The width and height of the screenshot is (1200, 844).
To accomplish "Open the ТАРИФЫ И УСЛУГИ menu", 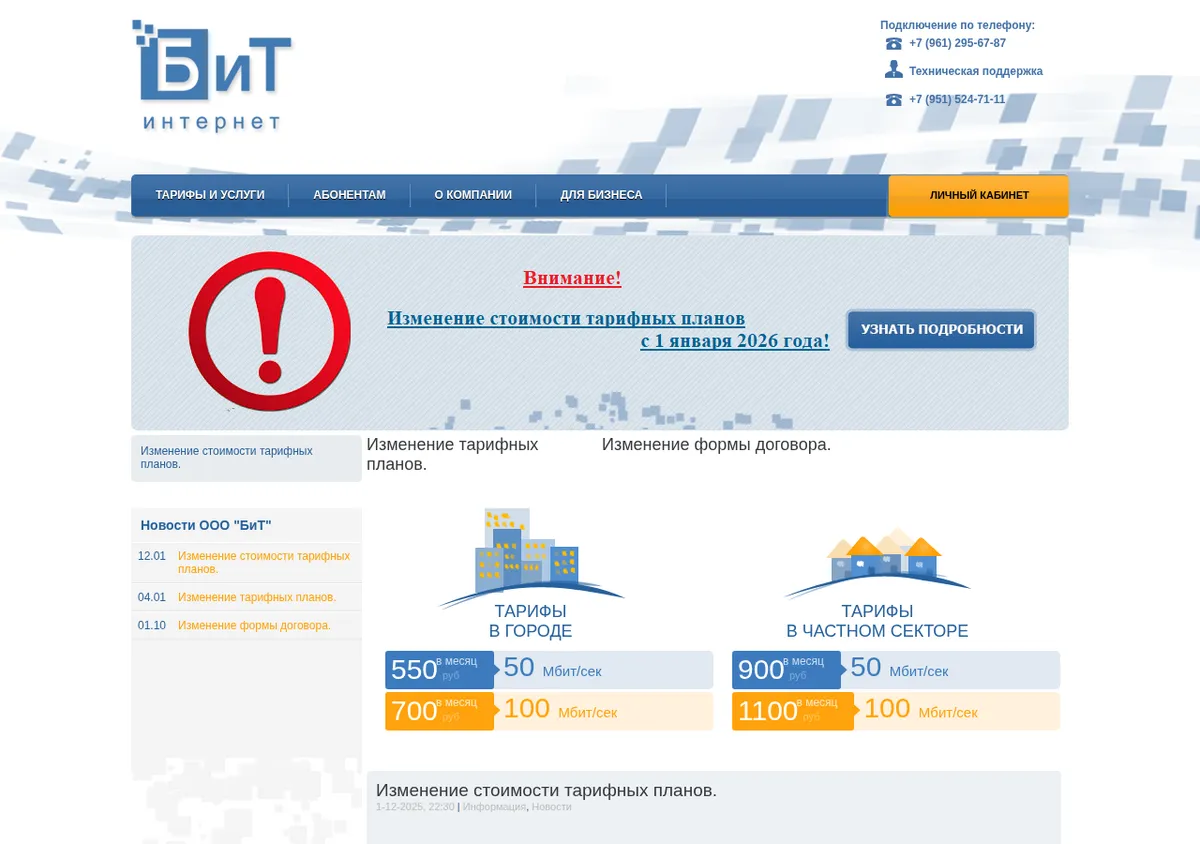I will click(x=210, y=195).
